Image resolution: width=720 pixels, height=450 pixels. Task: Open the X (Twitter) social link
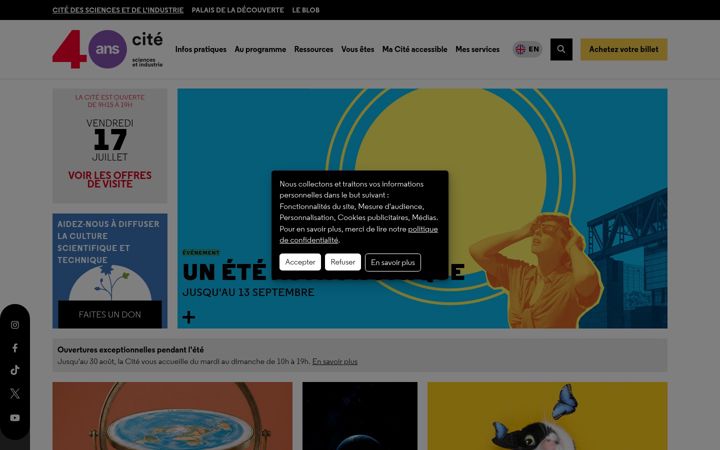pyautogui.click(x=15, y=394)
